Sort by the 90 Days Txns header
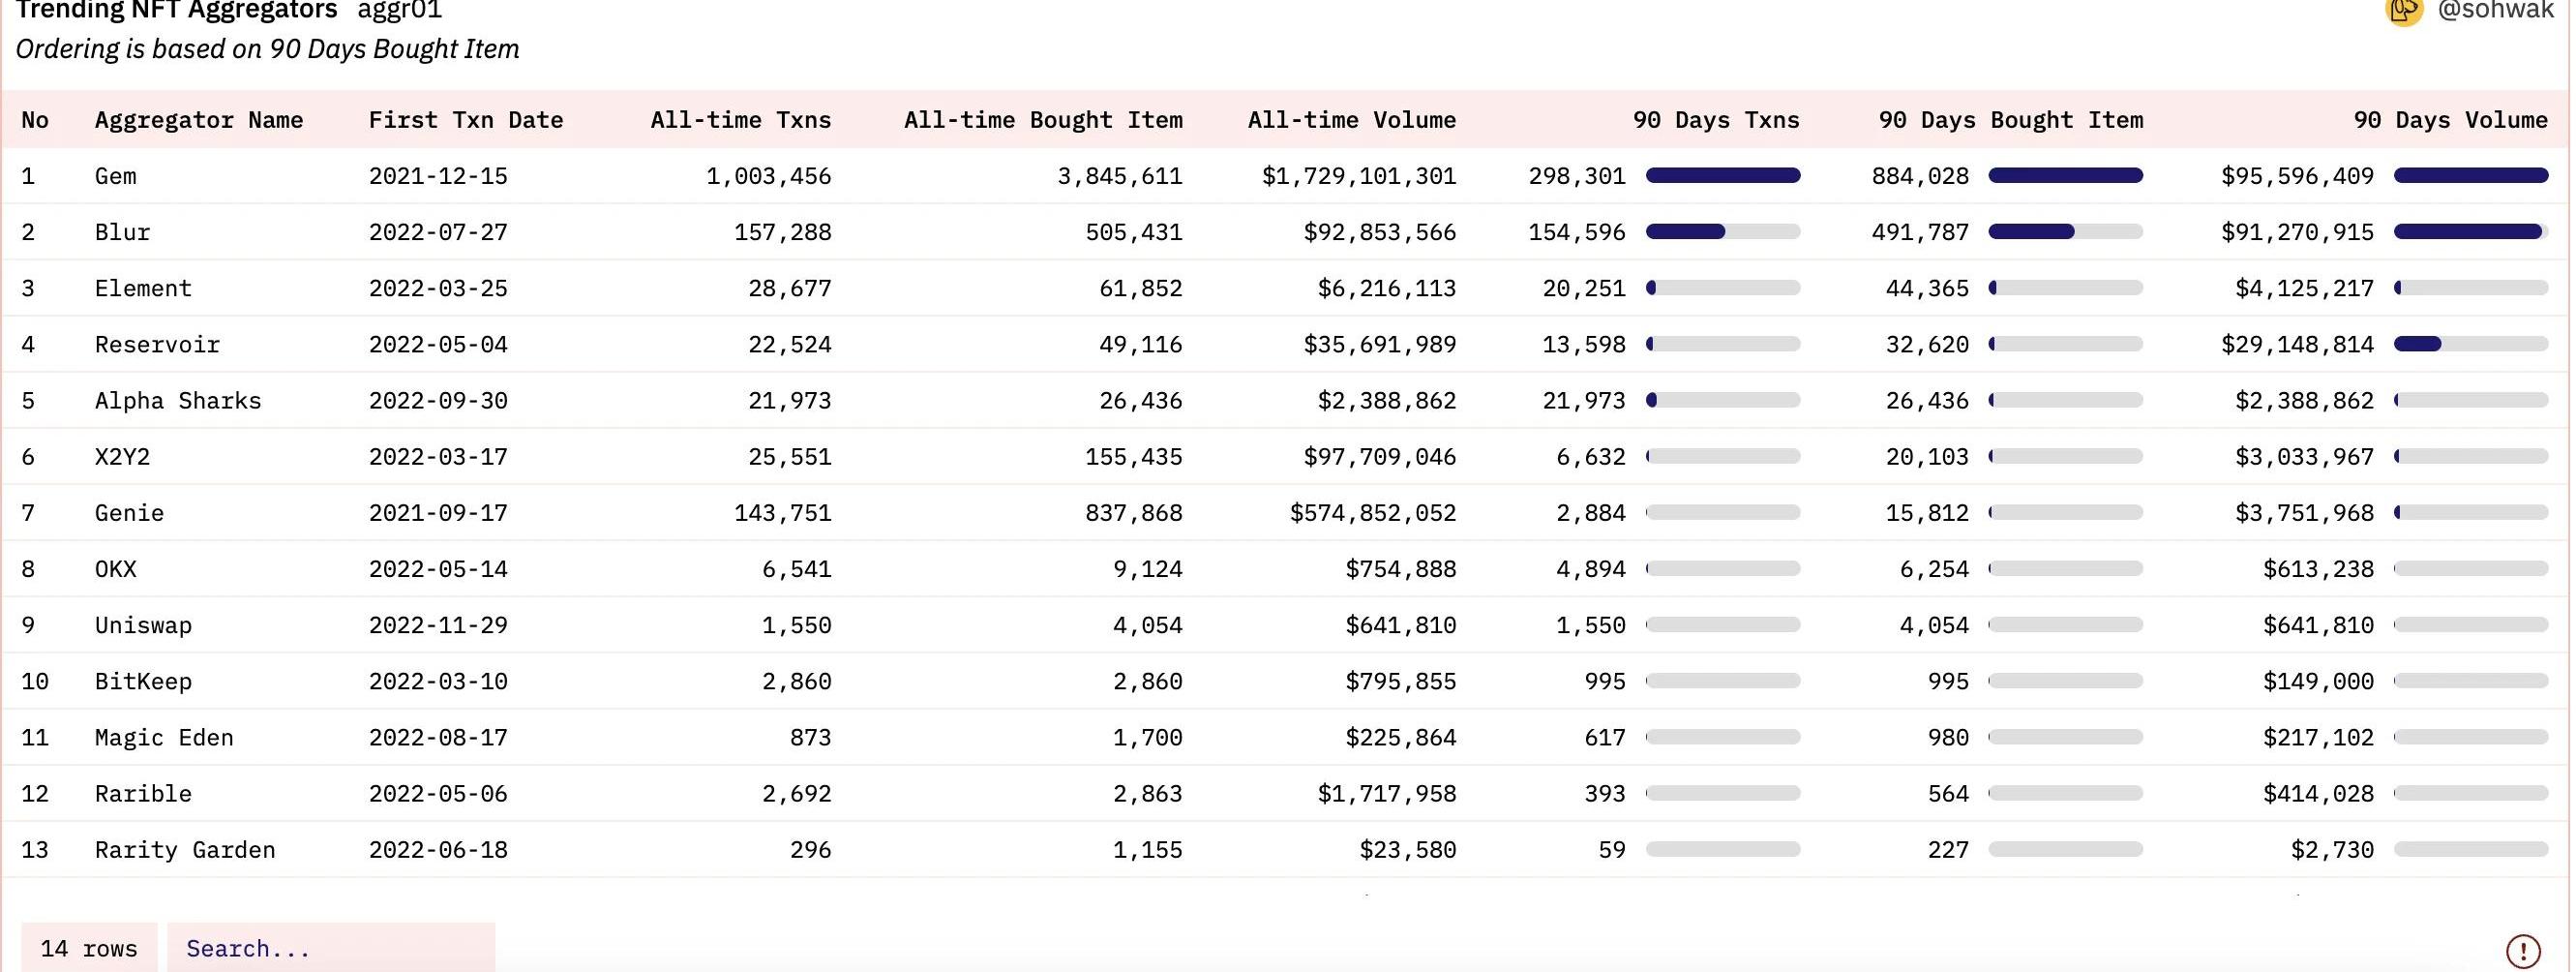2576x972 pixels. click(x=1715, y=120)
